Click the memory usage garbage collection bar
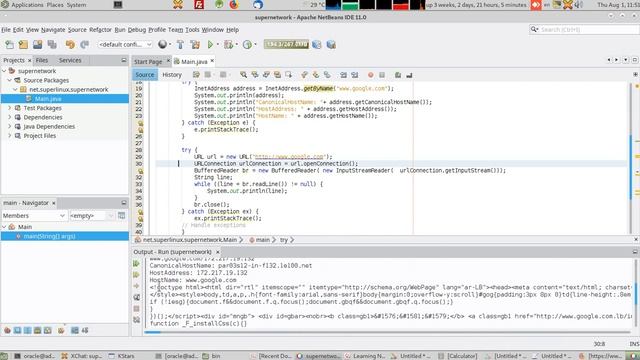640x360 pixels. click(286, 44)
